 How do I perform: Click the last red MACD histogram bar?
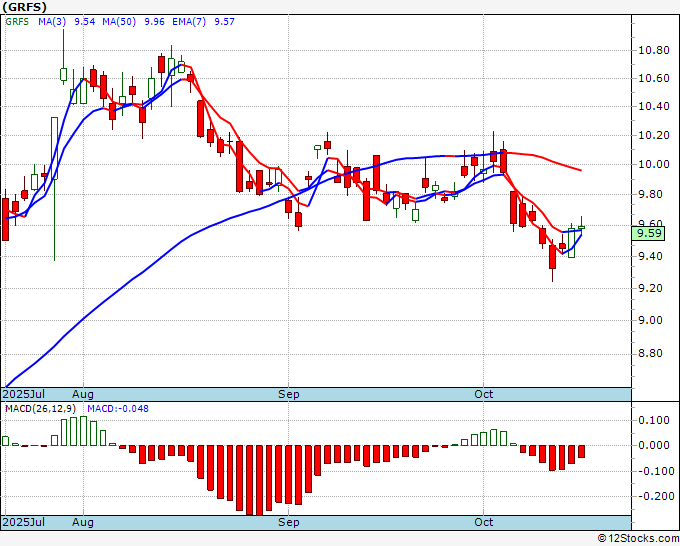(582, 451)
